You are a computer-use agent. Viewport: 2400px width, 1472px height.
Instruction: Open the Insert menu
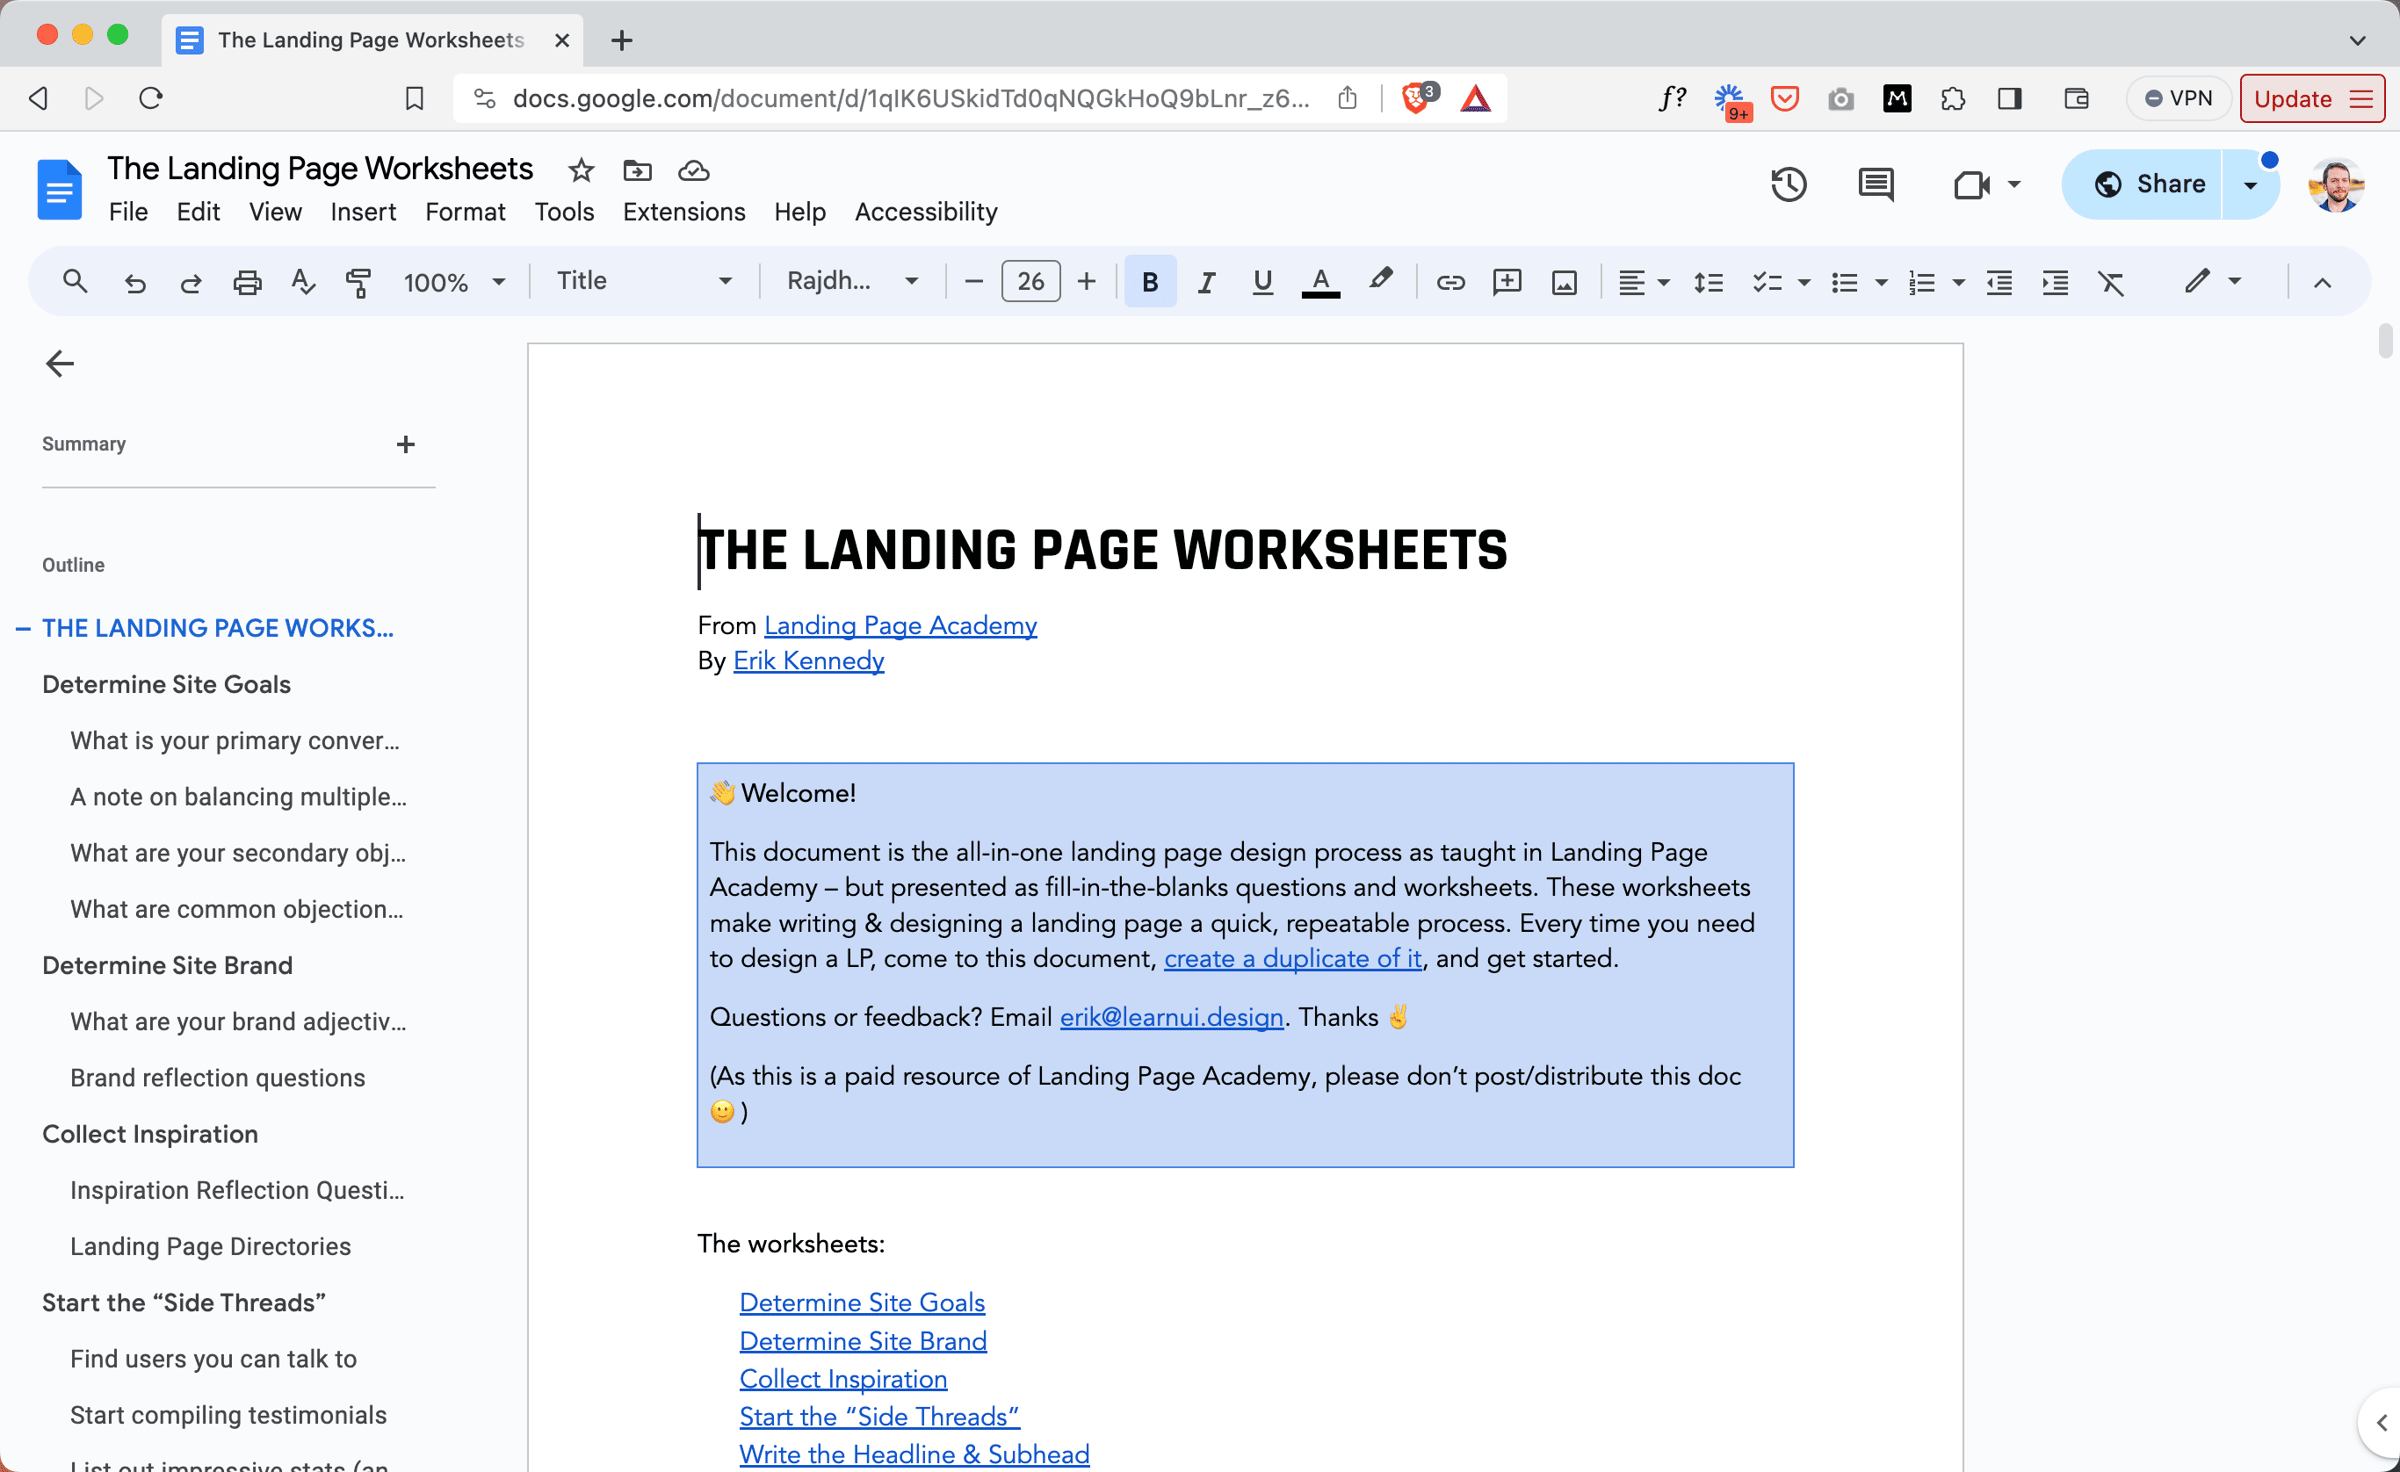tap(363, 212)
